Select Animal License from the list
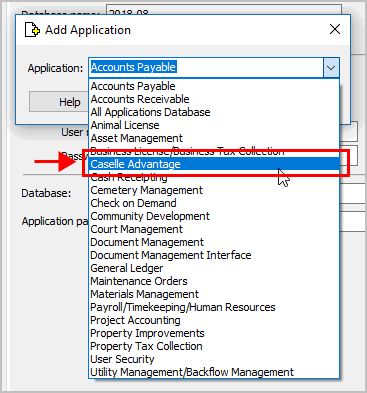This screenshot has height=393, width=367. click(x=214, y=125)
